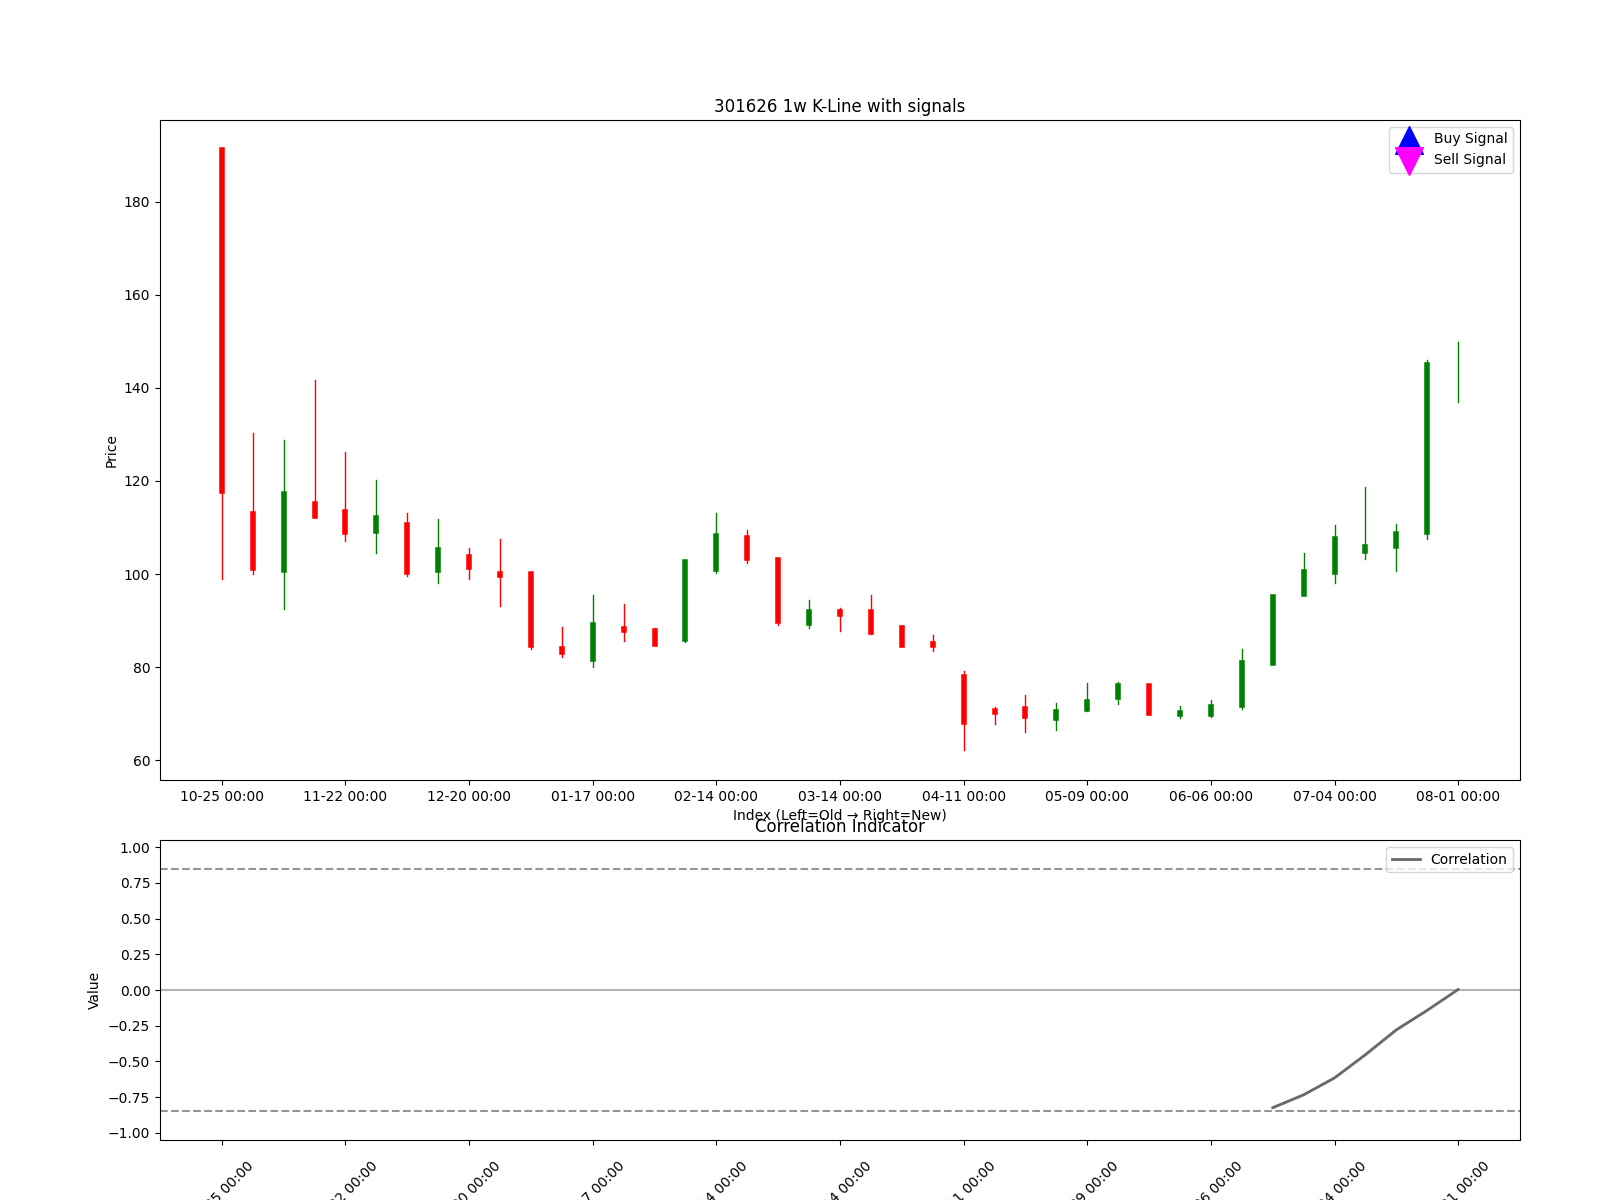The width and height of the screenshot is (1600, 1200).
Task: Click the '10-25 00:00' x-axis tick label
Action: point(222,797)
